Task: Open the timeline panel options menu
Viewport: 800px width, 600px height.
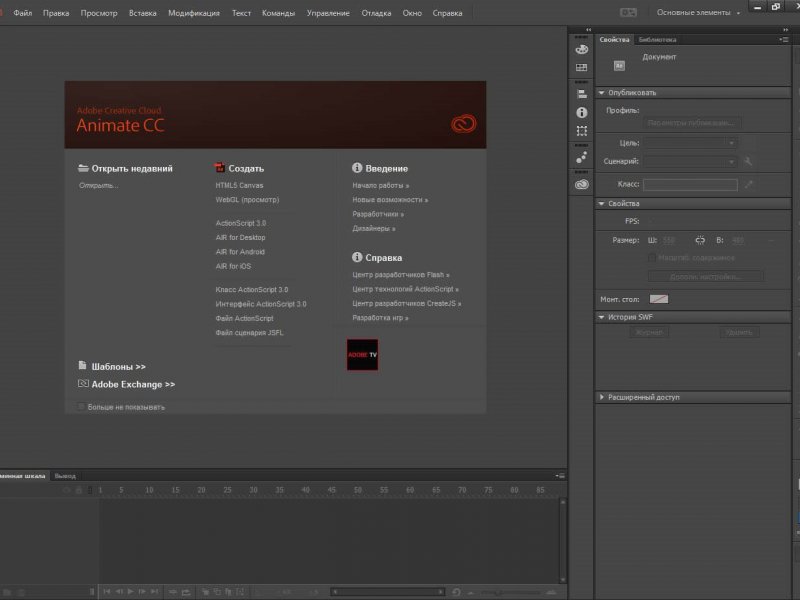Action: (560, 476)
